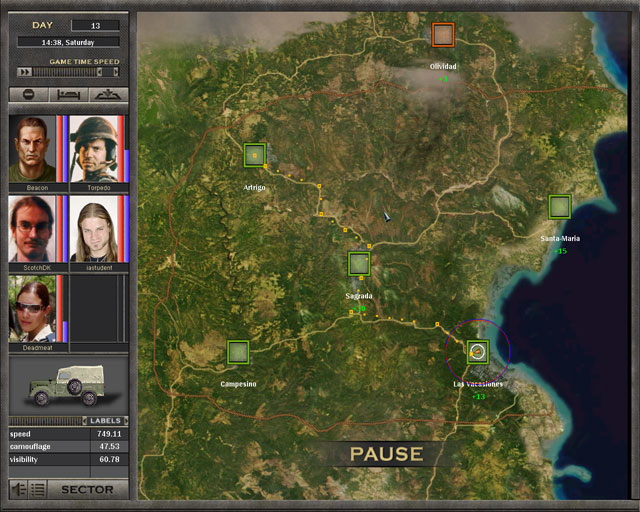Click the squad jeep vehicle image
The height and width of the screenshot is (512, 640).
click(x=69, y=386)
